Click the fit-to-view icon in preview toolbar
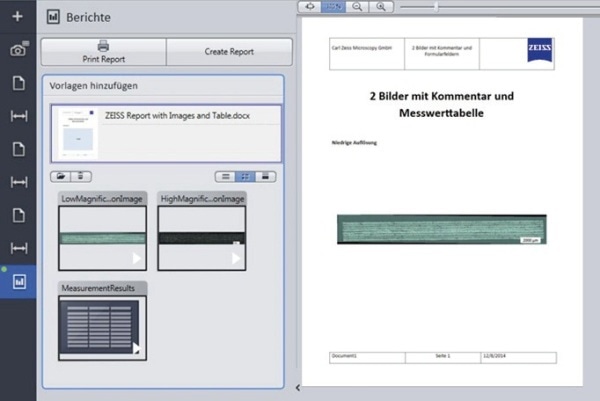This screenshot has height=401, width=600. click(310, 6)
